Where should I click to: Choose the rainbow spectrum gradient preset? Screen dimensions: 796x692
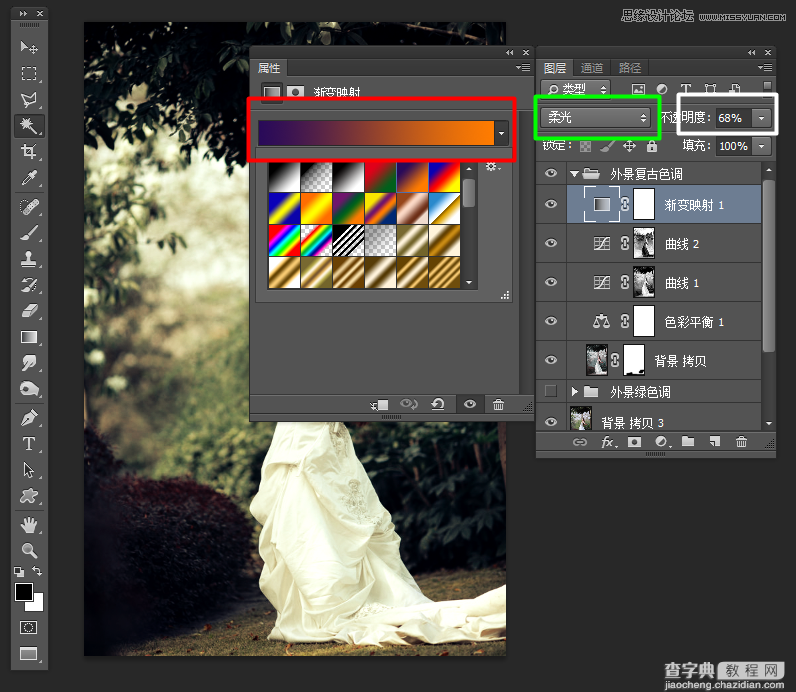284,241
